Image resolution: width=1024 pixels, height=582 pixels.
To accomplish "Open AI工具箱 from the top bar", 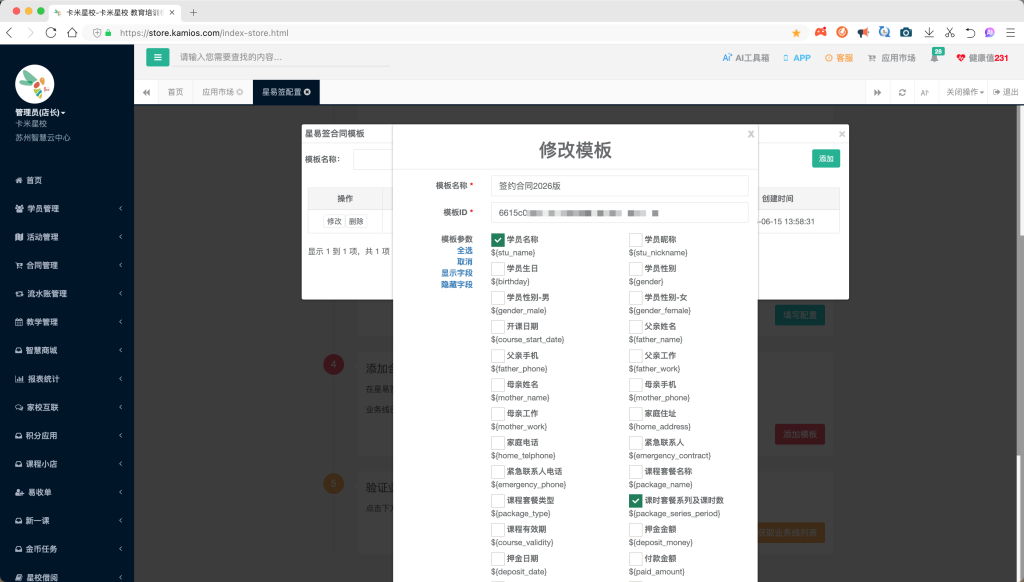I will 746,58.
